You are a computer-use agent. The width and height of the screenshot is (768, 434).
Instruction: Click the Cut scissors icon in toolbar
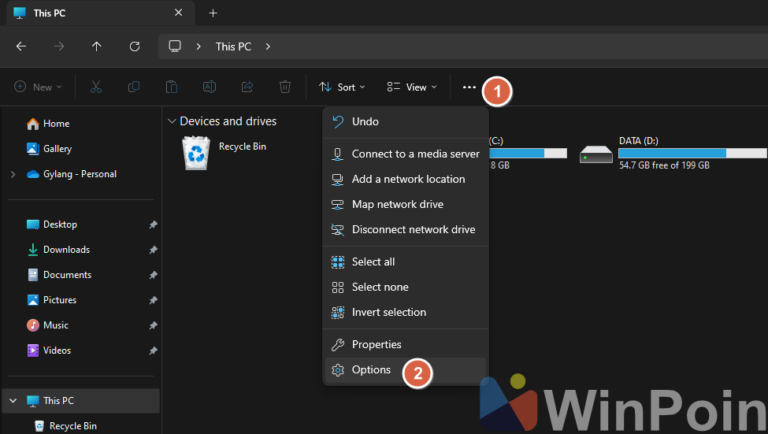tap(96, 87)
